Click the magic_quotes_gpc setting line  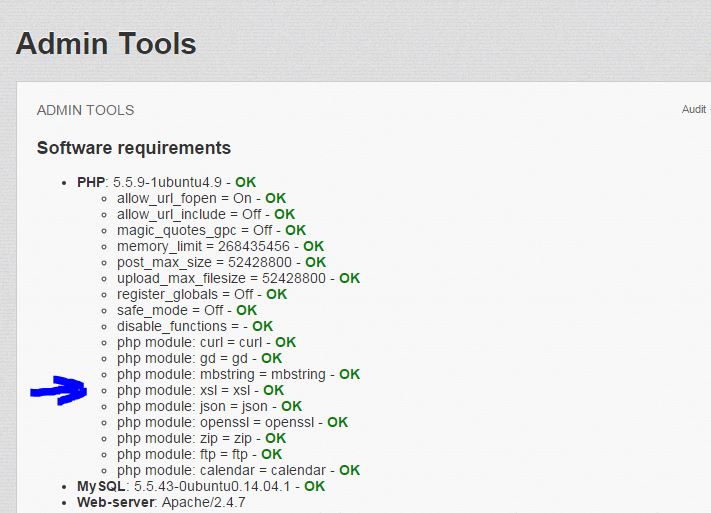click(209, 230)
